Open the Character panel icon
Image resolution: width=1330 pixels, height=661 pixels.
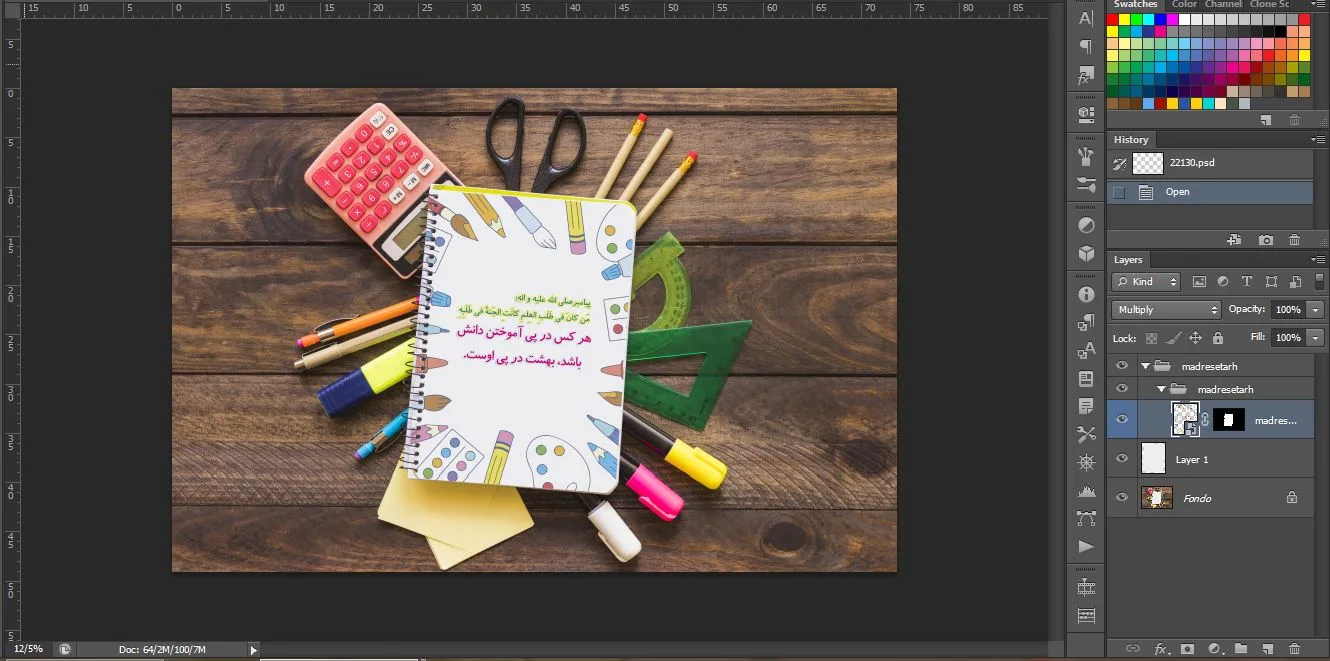pos(1086,17)
